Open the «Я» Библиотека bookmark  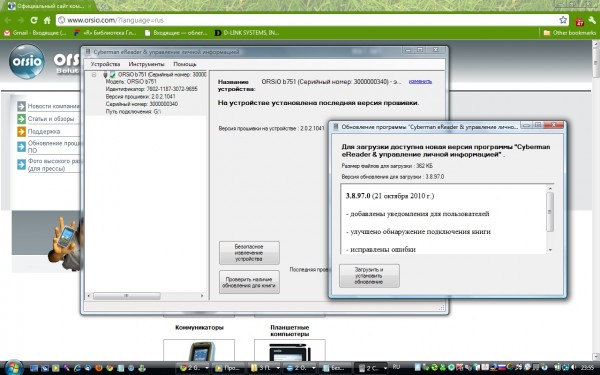pyautogui.click(x=105, y=33)
